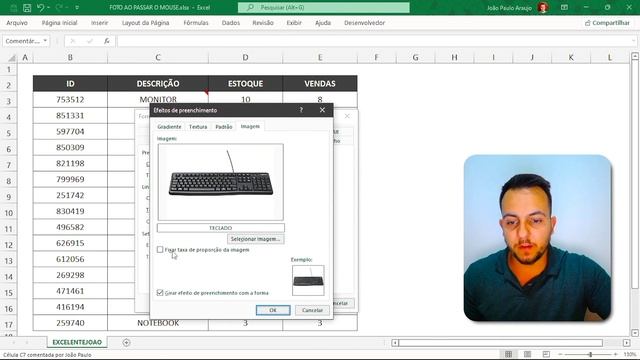Image resolution: width=640 pixels, height=360 pixels.
Task: Click the DESCRIÇÃO header cell
Action: [158, 84]
